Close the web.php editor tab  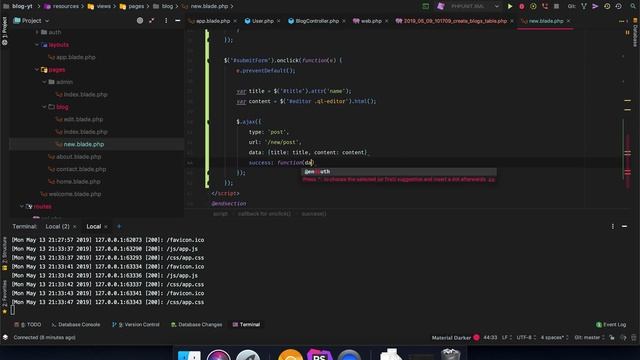click(x=387, y=21)
